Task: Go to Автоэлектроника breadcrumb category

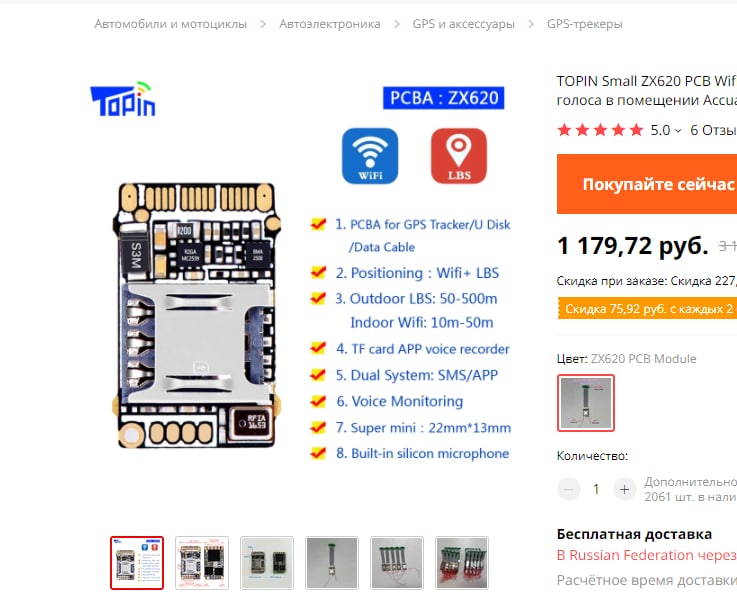Action: click(x=329, y=24)
